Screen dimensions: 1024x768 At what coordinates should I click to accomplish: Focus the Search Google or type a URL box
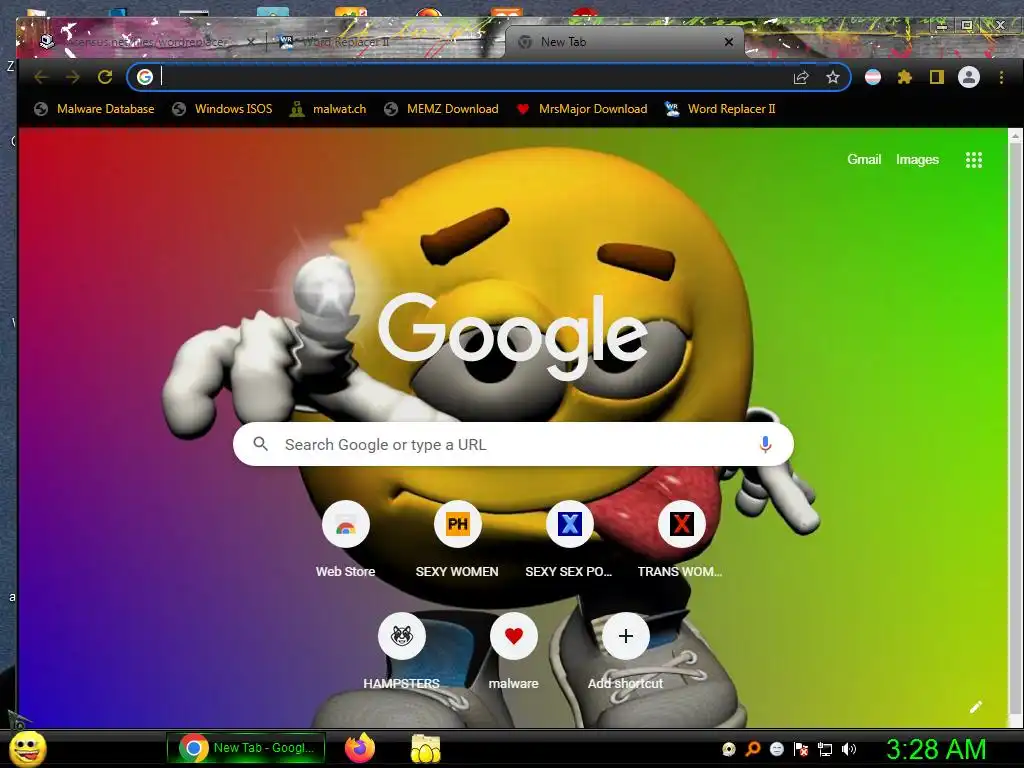pos(513,444)
